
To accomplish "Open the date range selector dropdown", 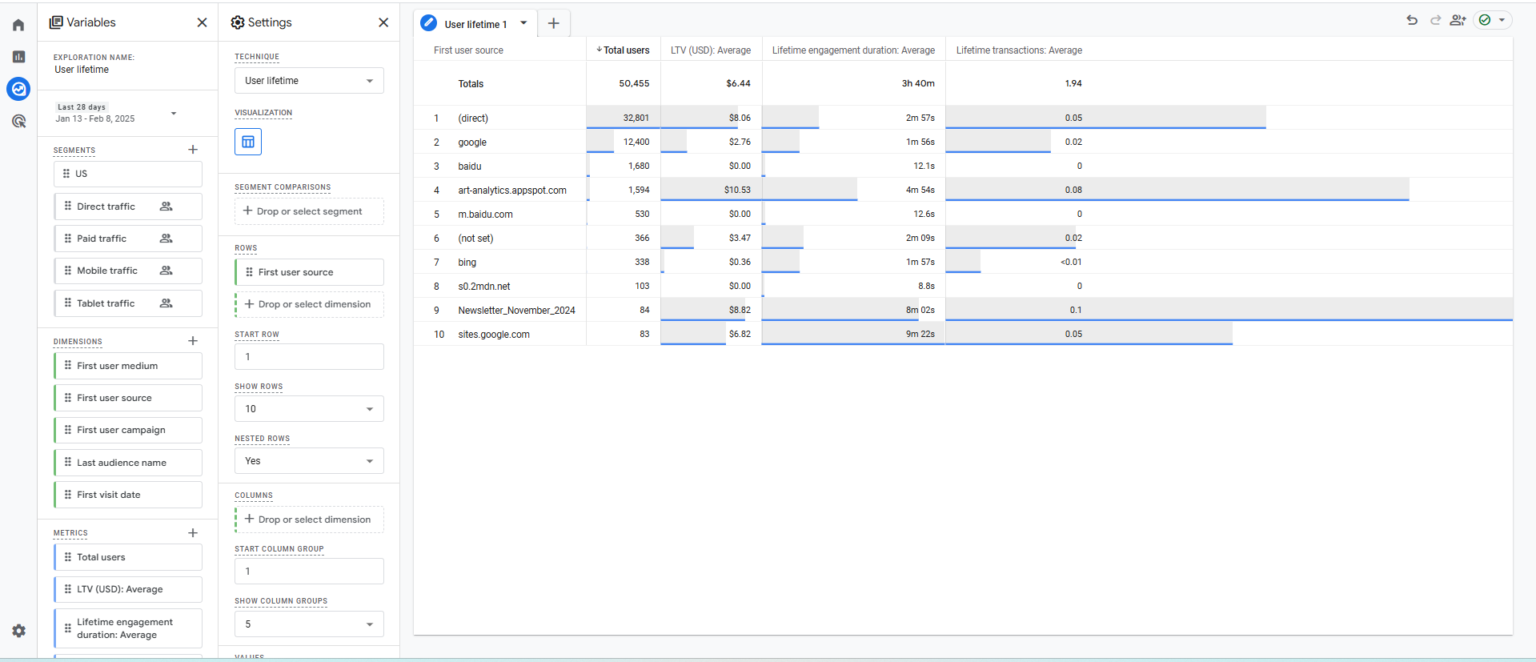I will [x=174, y=113].
